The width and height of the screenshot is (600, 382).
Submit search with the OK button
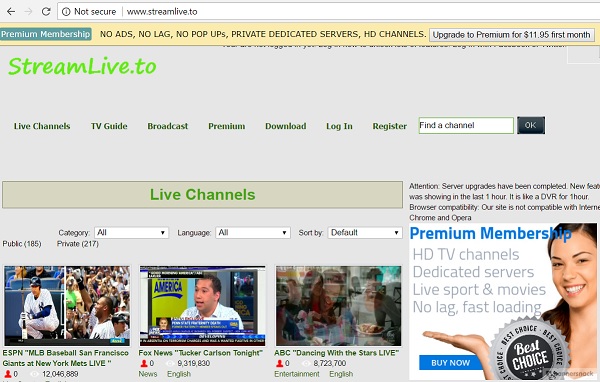point(531,125)
